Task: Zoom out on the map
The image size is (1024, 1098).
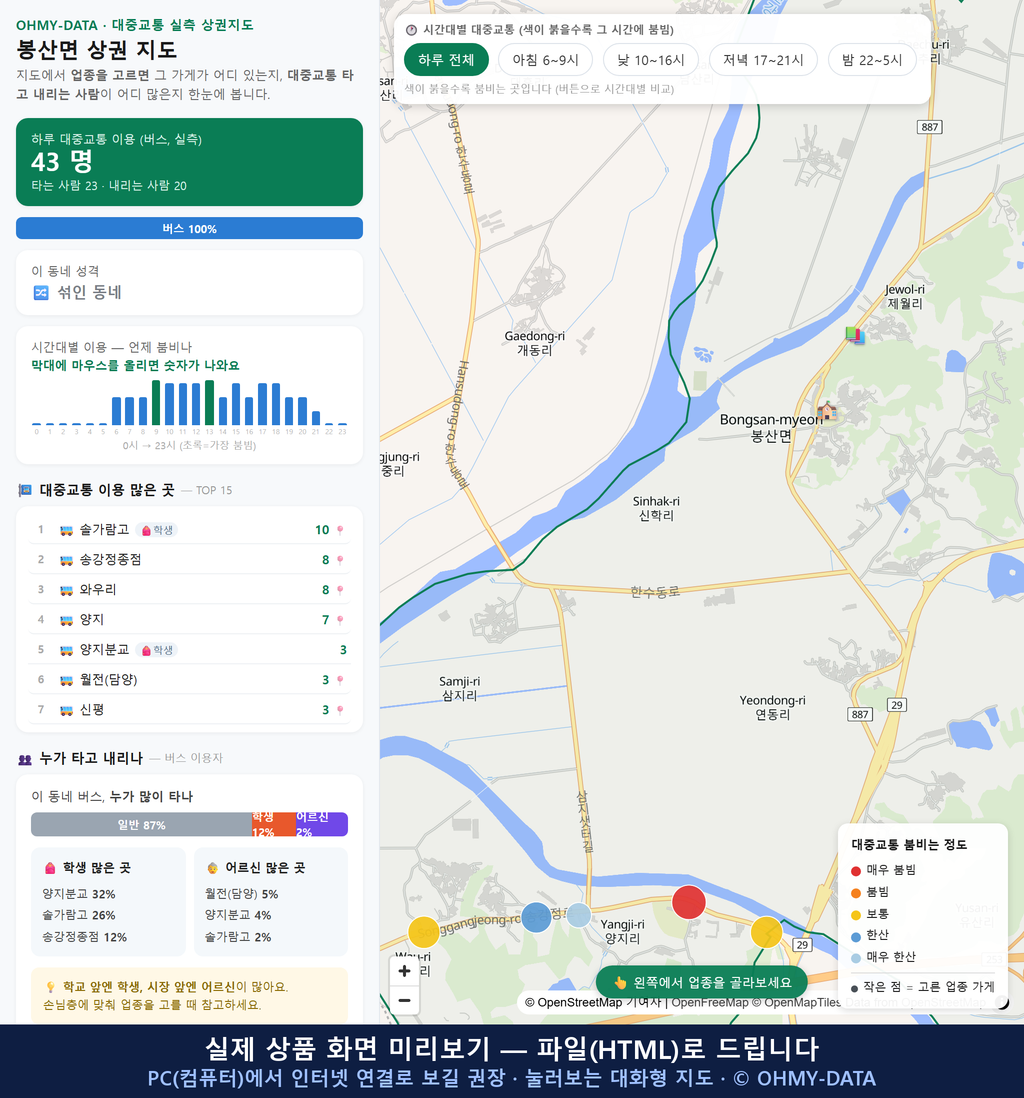Action: click(404, 1000)
